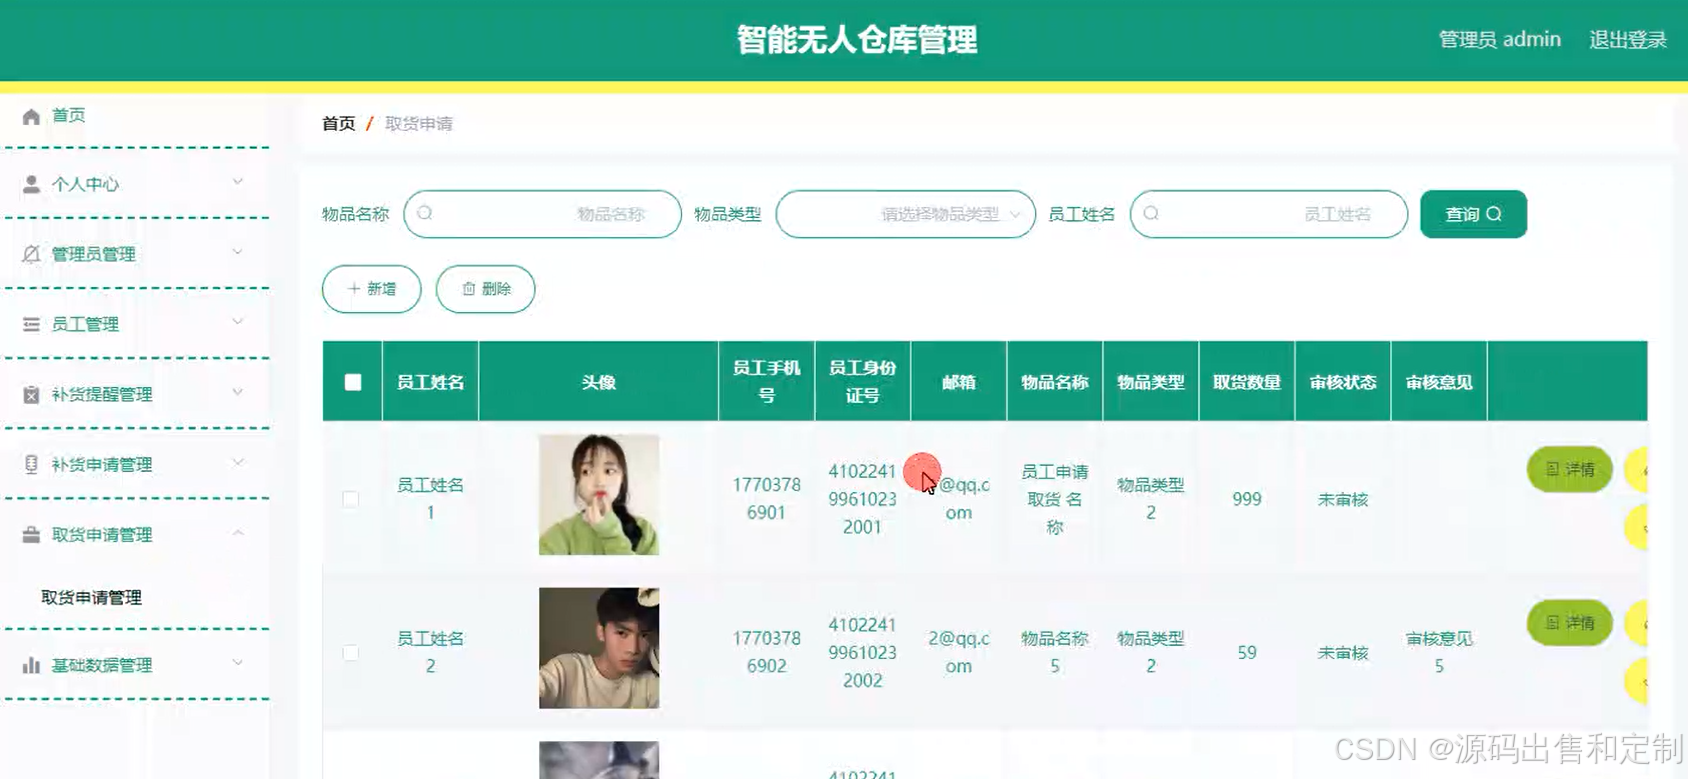Viewport: 1688px width, 779px height.
Task: Click the 查询 search button
Action: (x=1473, y=214)
